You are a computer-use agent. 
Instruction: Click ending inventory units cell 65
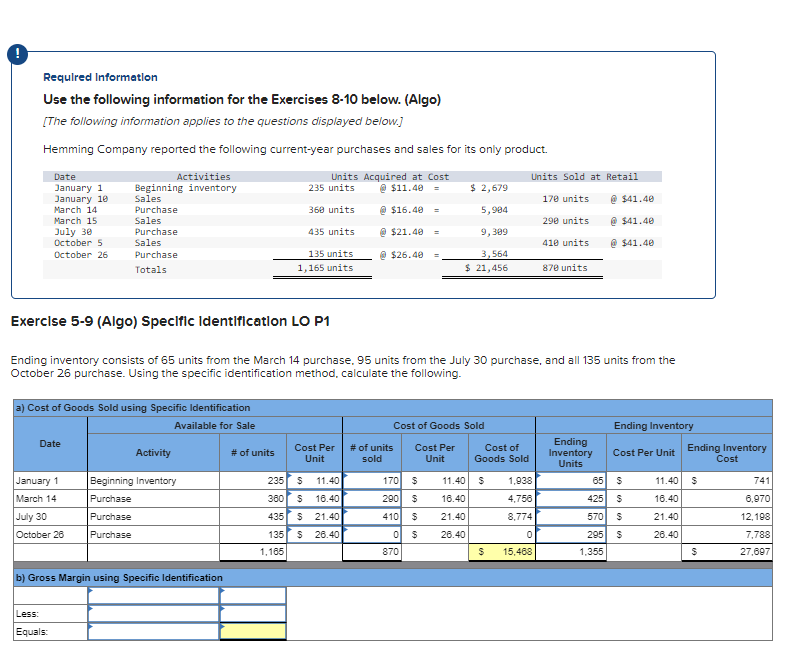[571, 481]
